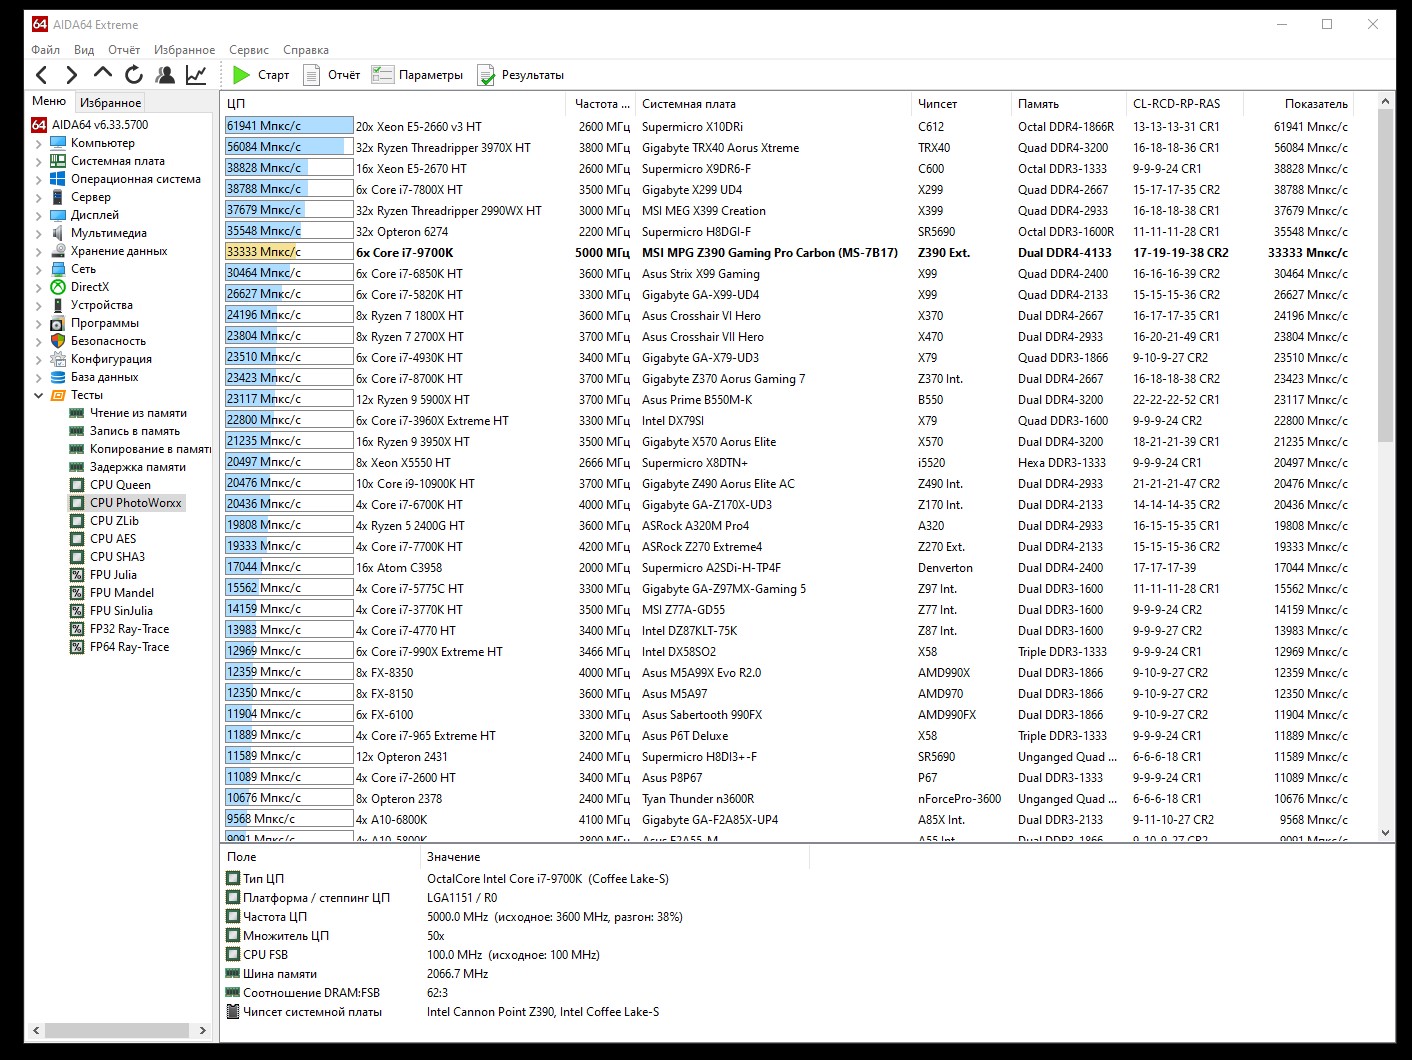Viewport: 1412px width, 1060px height.
Task: Open the graph chart icon in toolbar
Action: coord(196,75)
